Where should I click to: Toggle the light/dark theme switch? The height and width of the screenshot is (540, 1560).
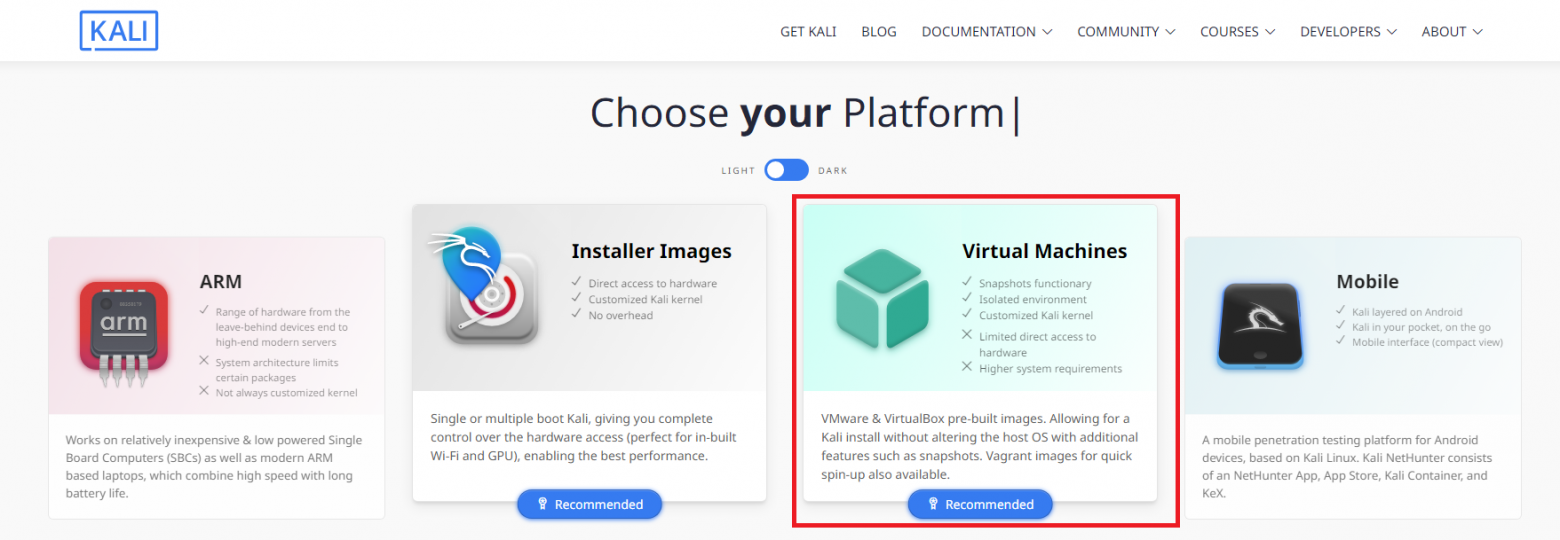pyautogui.click(x=787, y=170)
